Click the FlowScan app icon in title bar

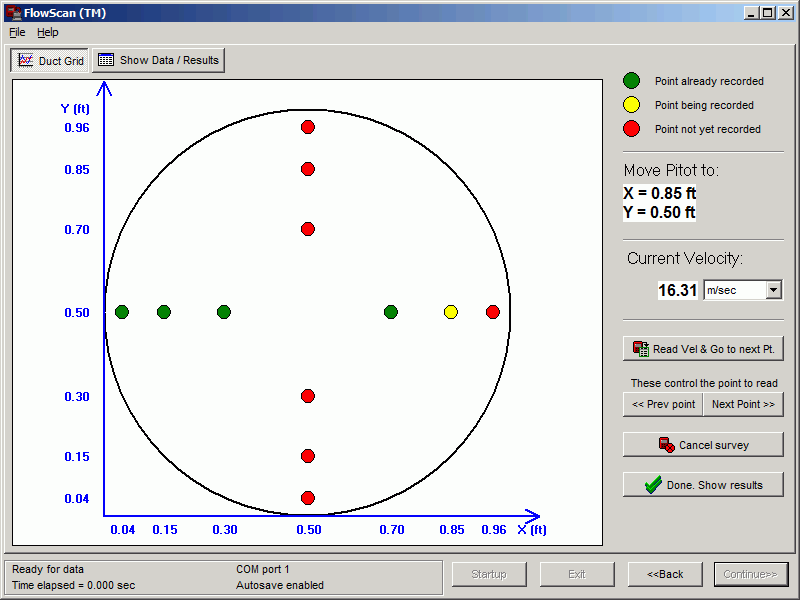tap(14, 13)
